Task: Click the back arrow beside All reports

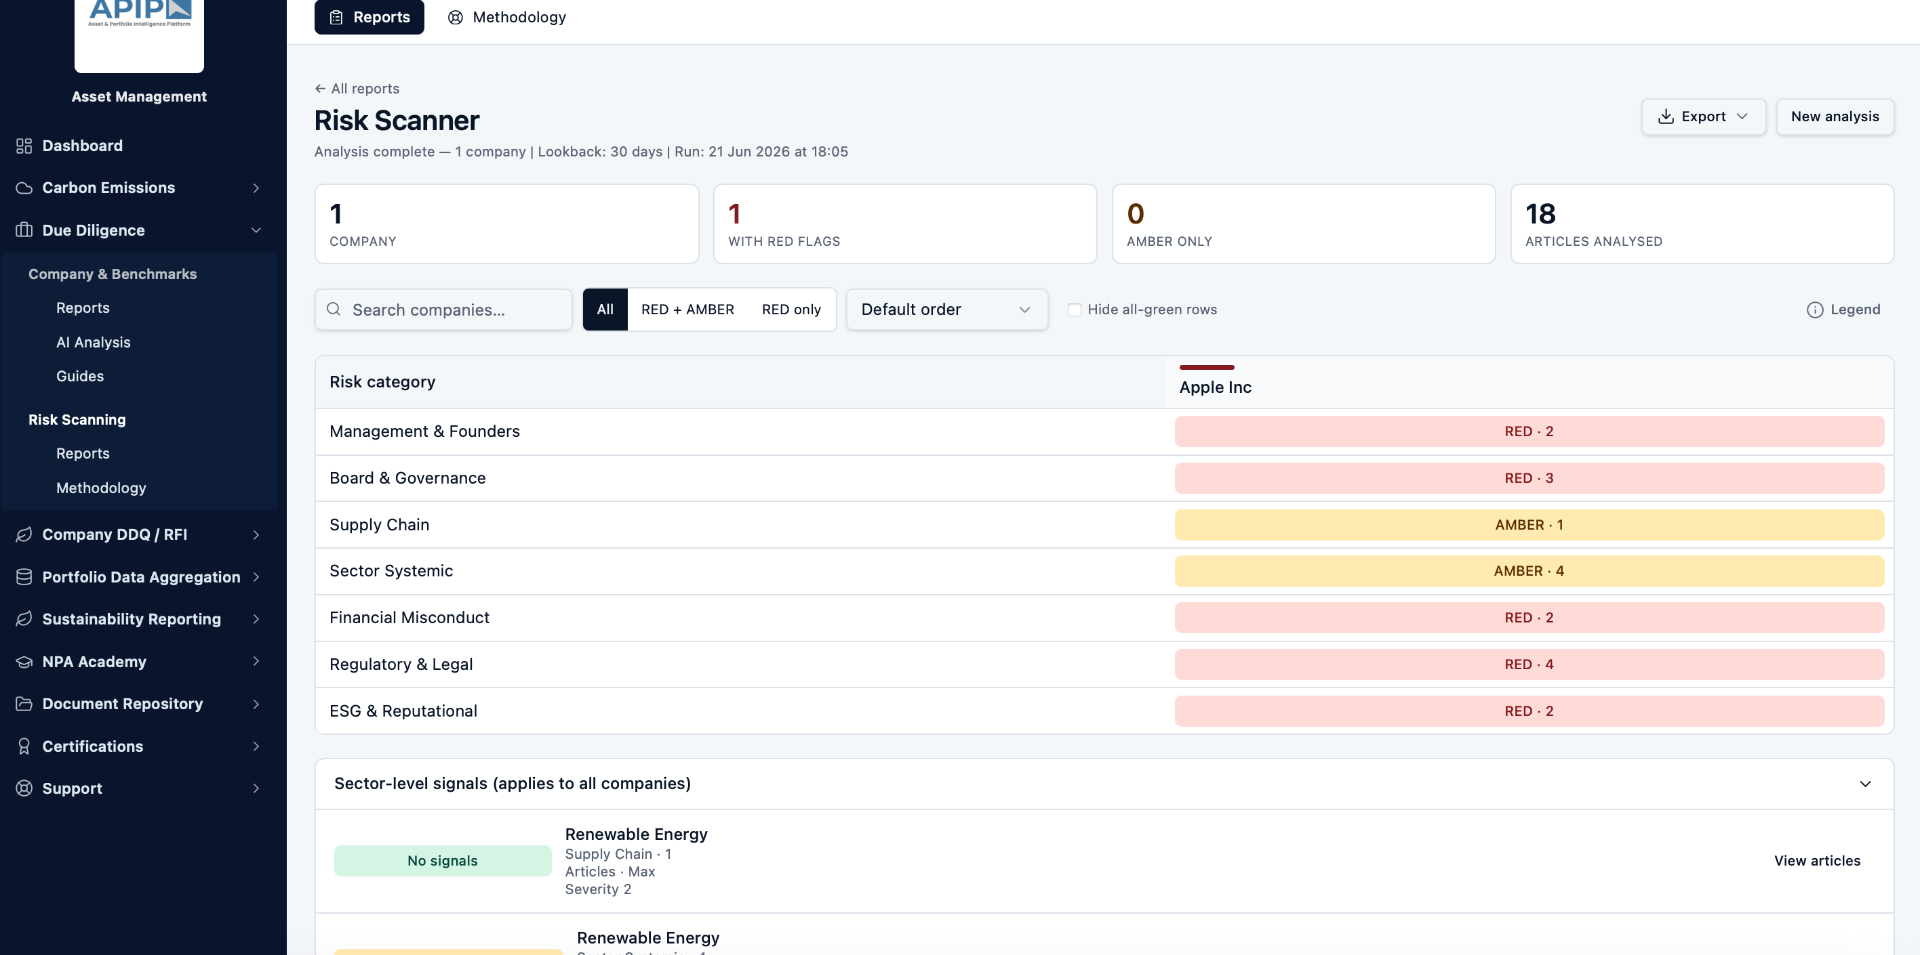Action: tap(320, 88)
